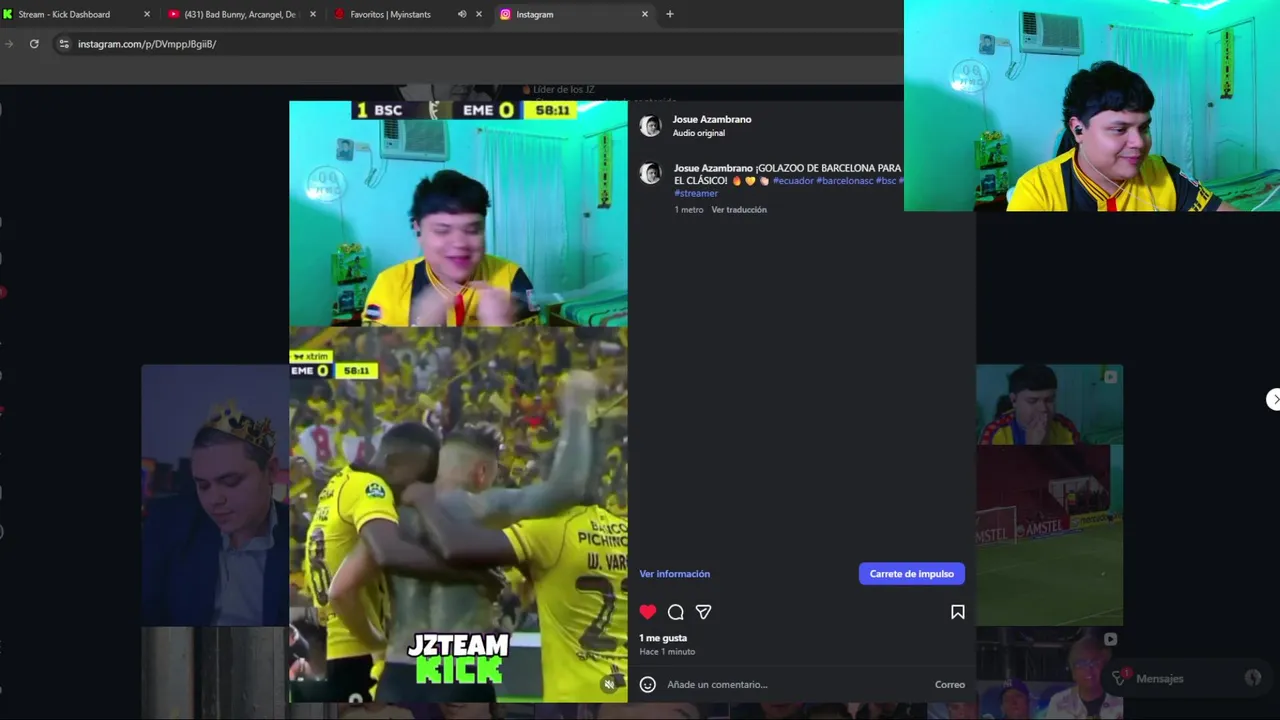1280x720 pixels.
Task: Open the caption author's profile picture
Action: pyautogui.click(x=650, y=173)
